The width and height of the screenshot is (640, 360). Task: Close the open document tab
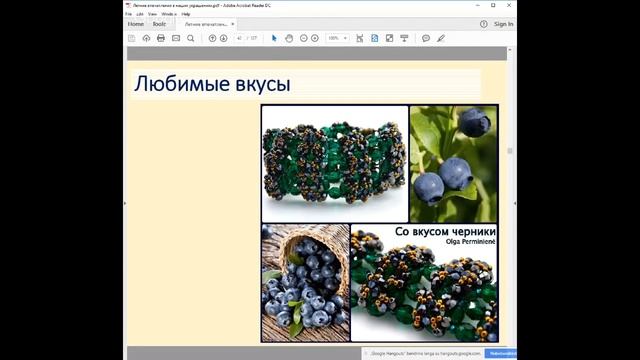point(233,24)
